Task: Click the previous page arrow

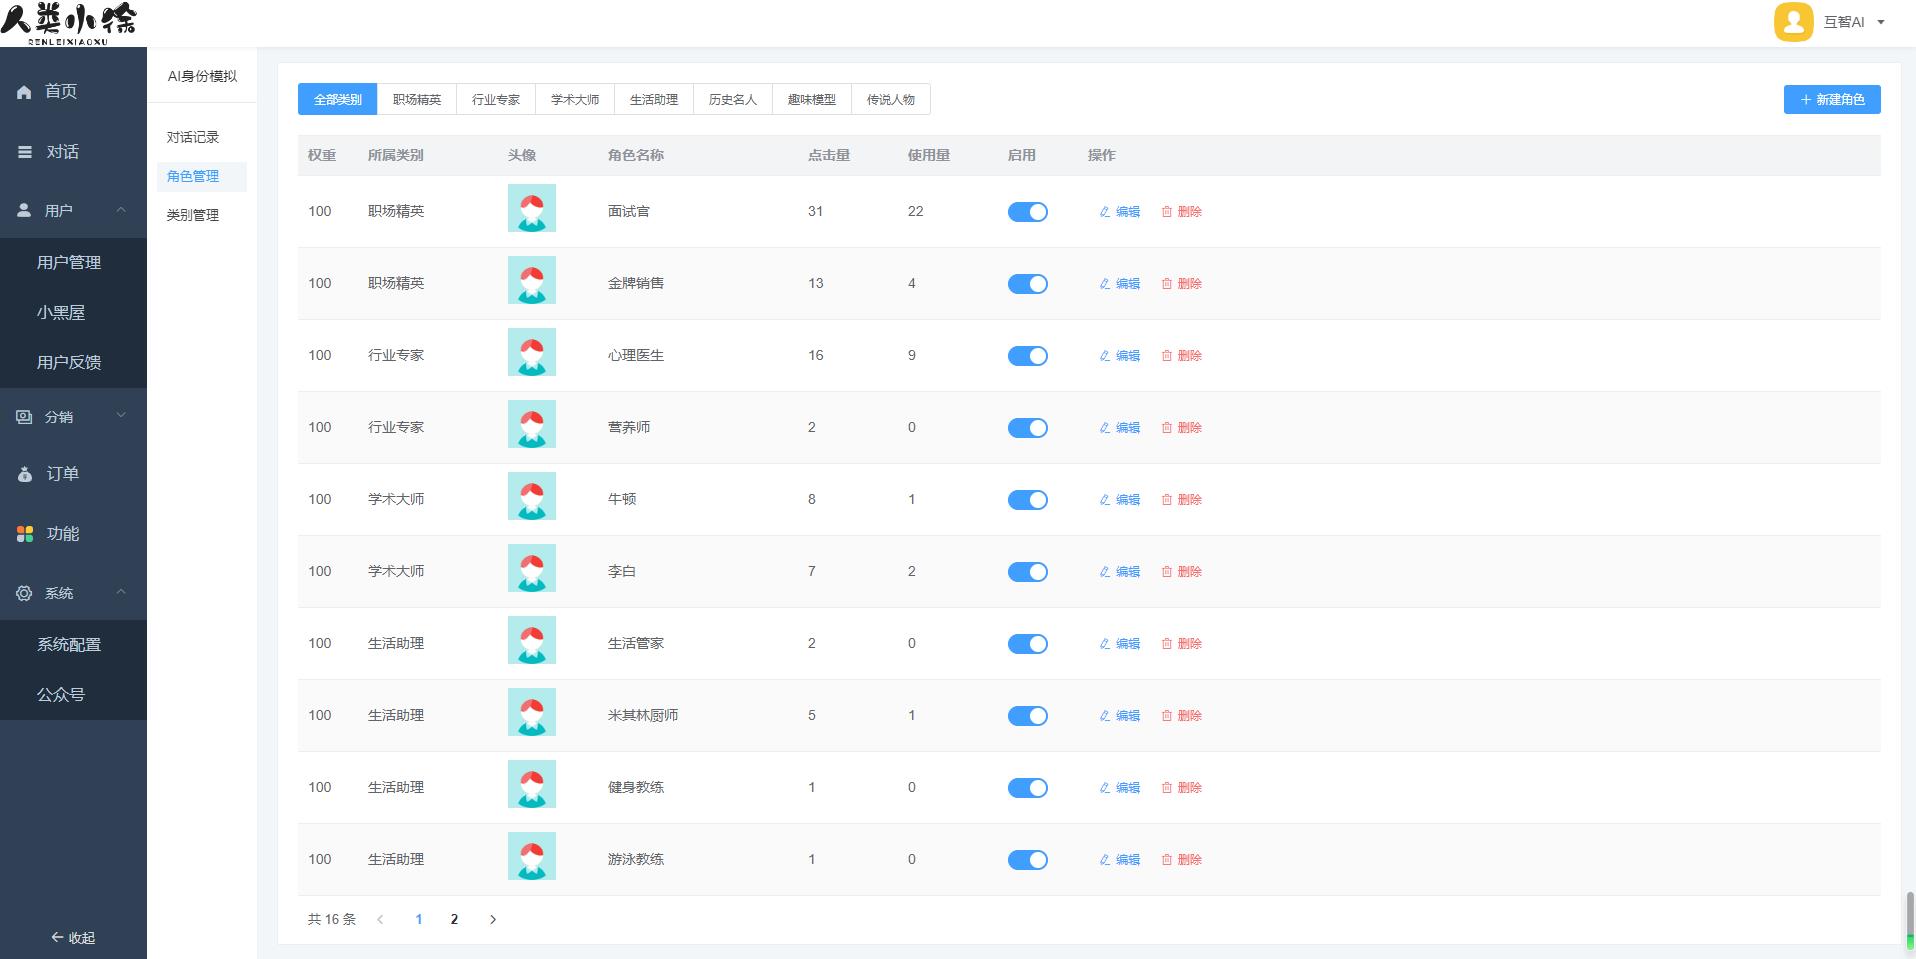Action: tap(380, 920)
